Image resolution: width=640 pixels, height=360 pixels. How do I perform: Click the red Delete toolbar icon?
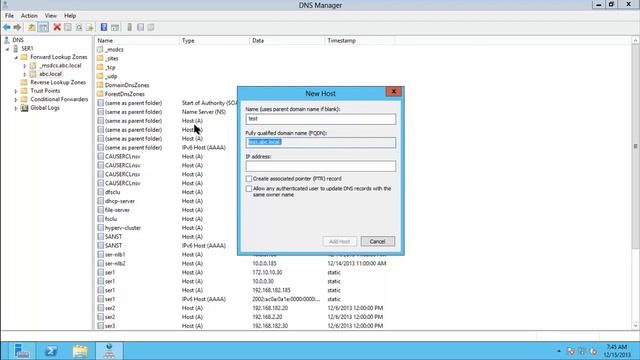click(x=57, y=27)
